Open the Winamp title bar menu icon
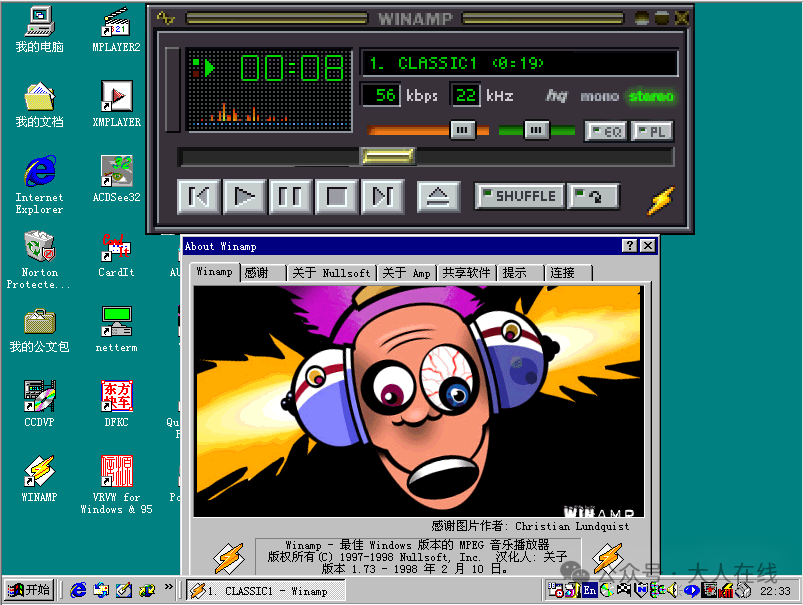 (x=166, y=18)
